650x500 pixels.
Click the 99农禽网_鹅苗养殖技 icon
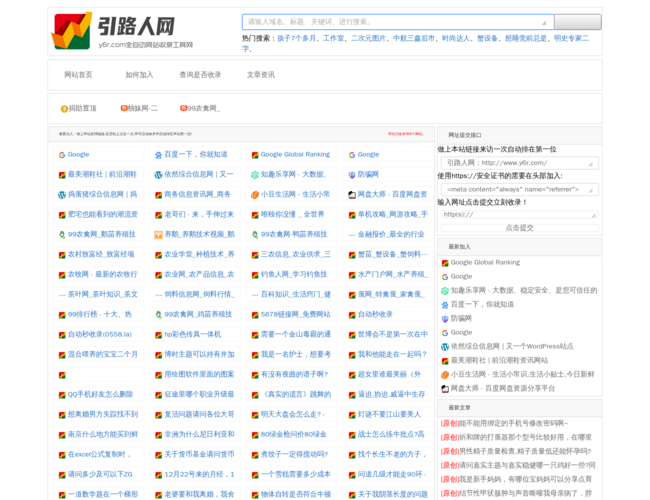tap(62, 235)
